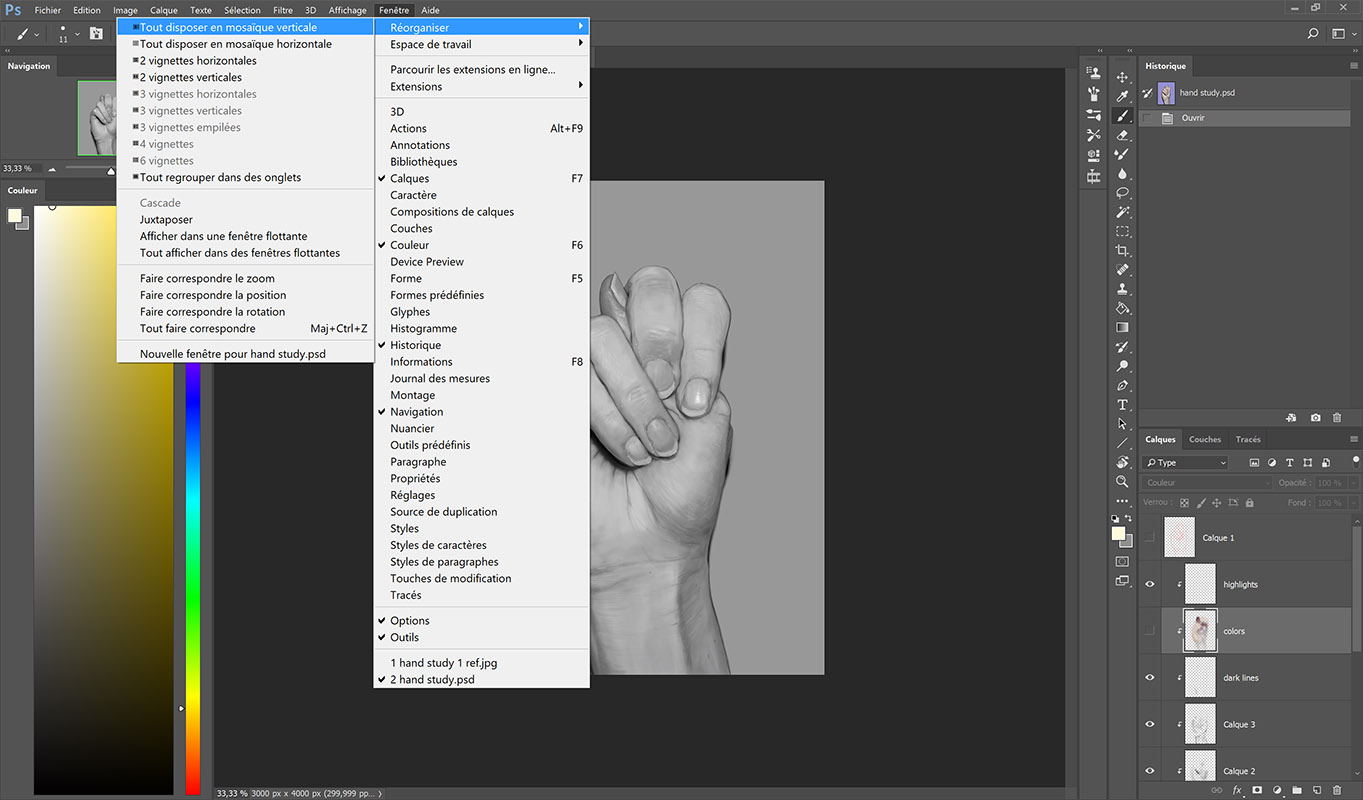Click the foreground color swatch in toolbar
The width and height of the screenshot is (1363, 800).
pos(1117,533)
